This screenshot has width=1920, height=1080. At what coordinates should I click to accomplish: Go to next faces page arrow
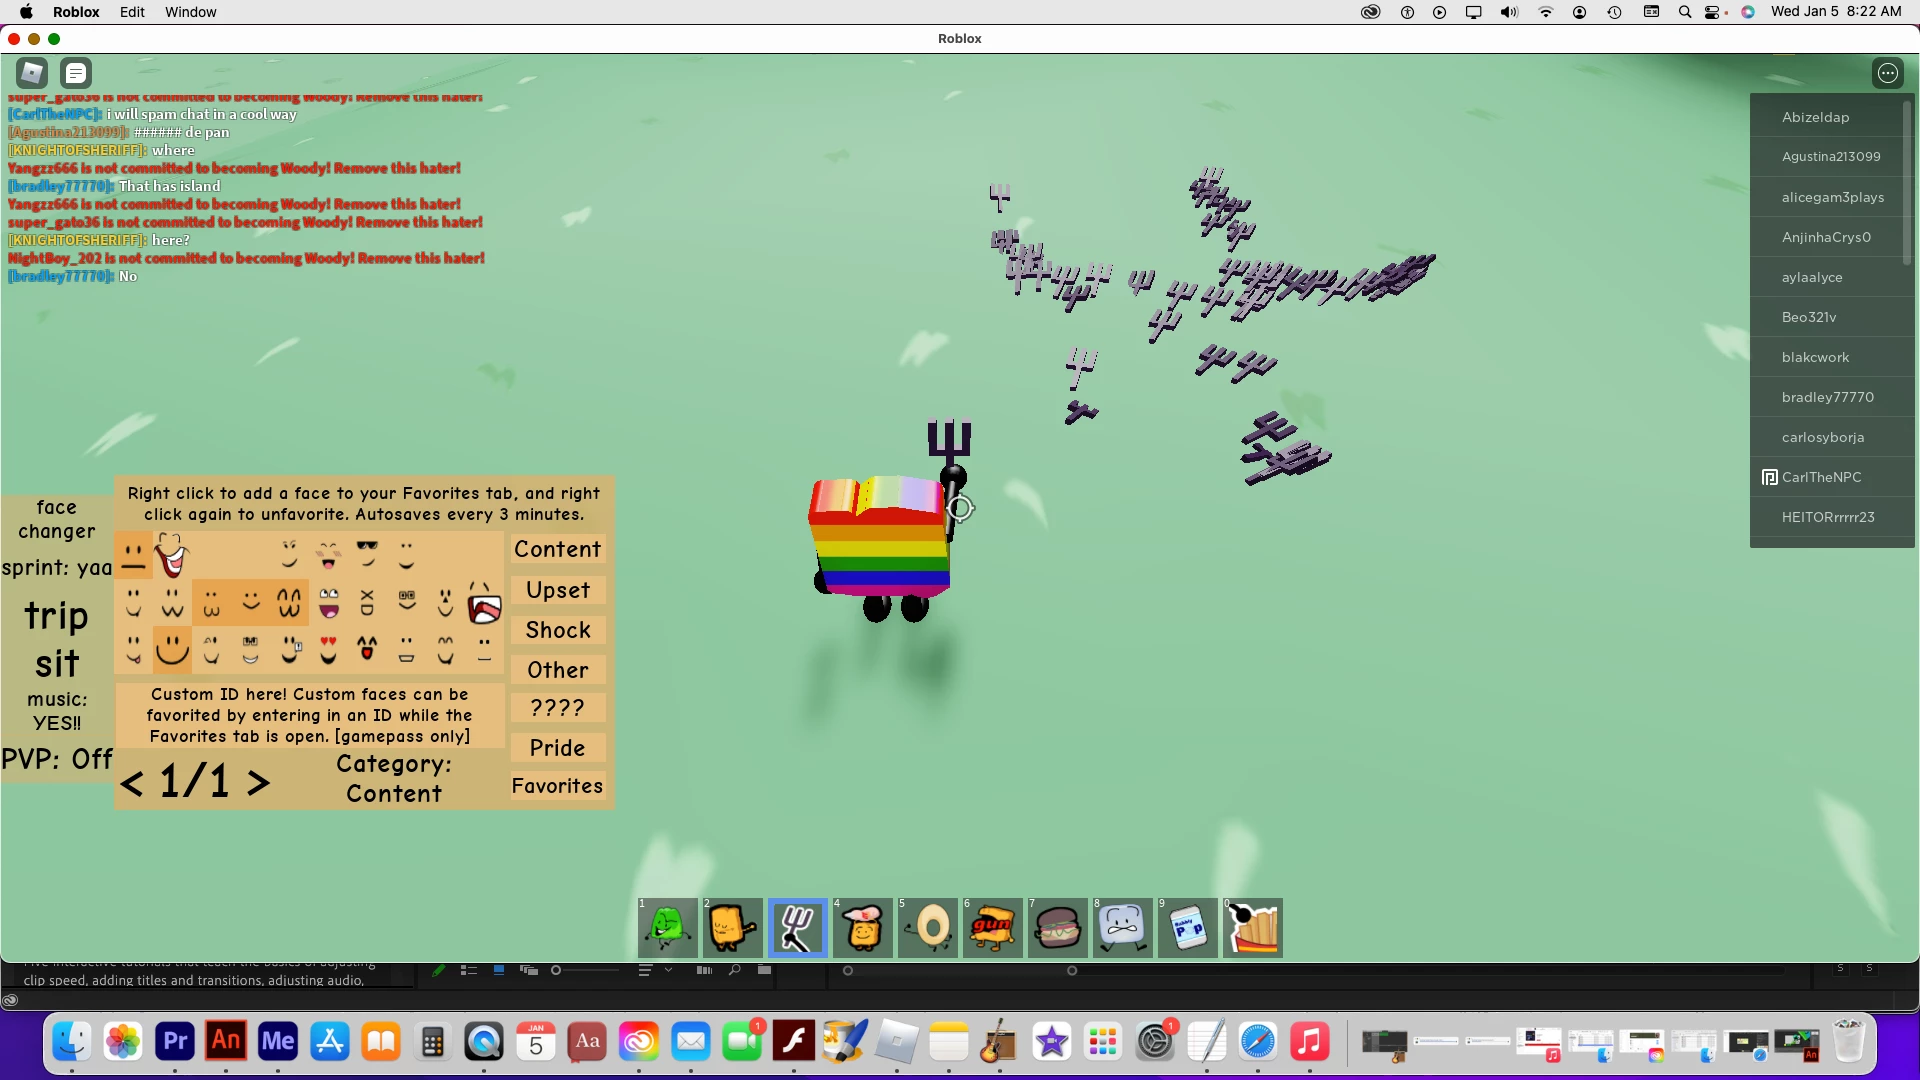click(x=258, y=782)
